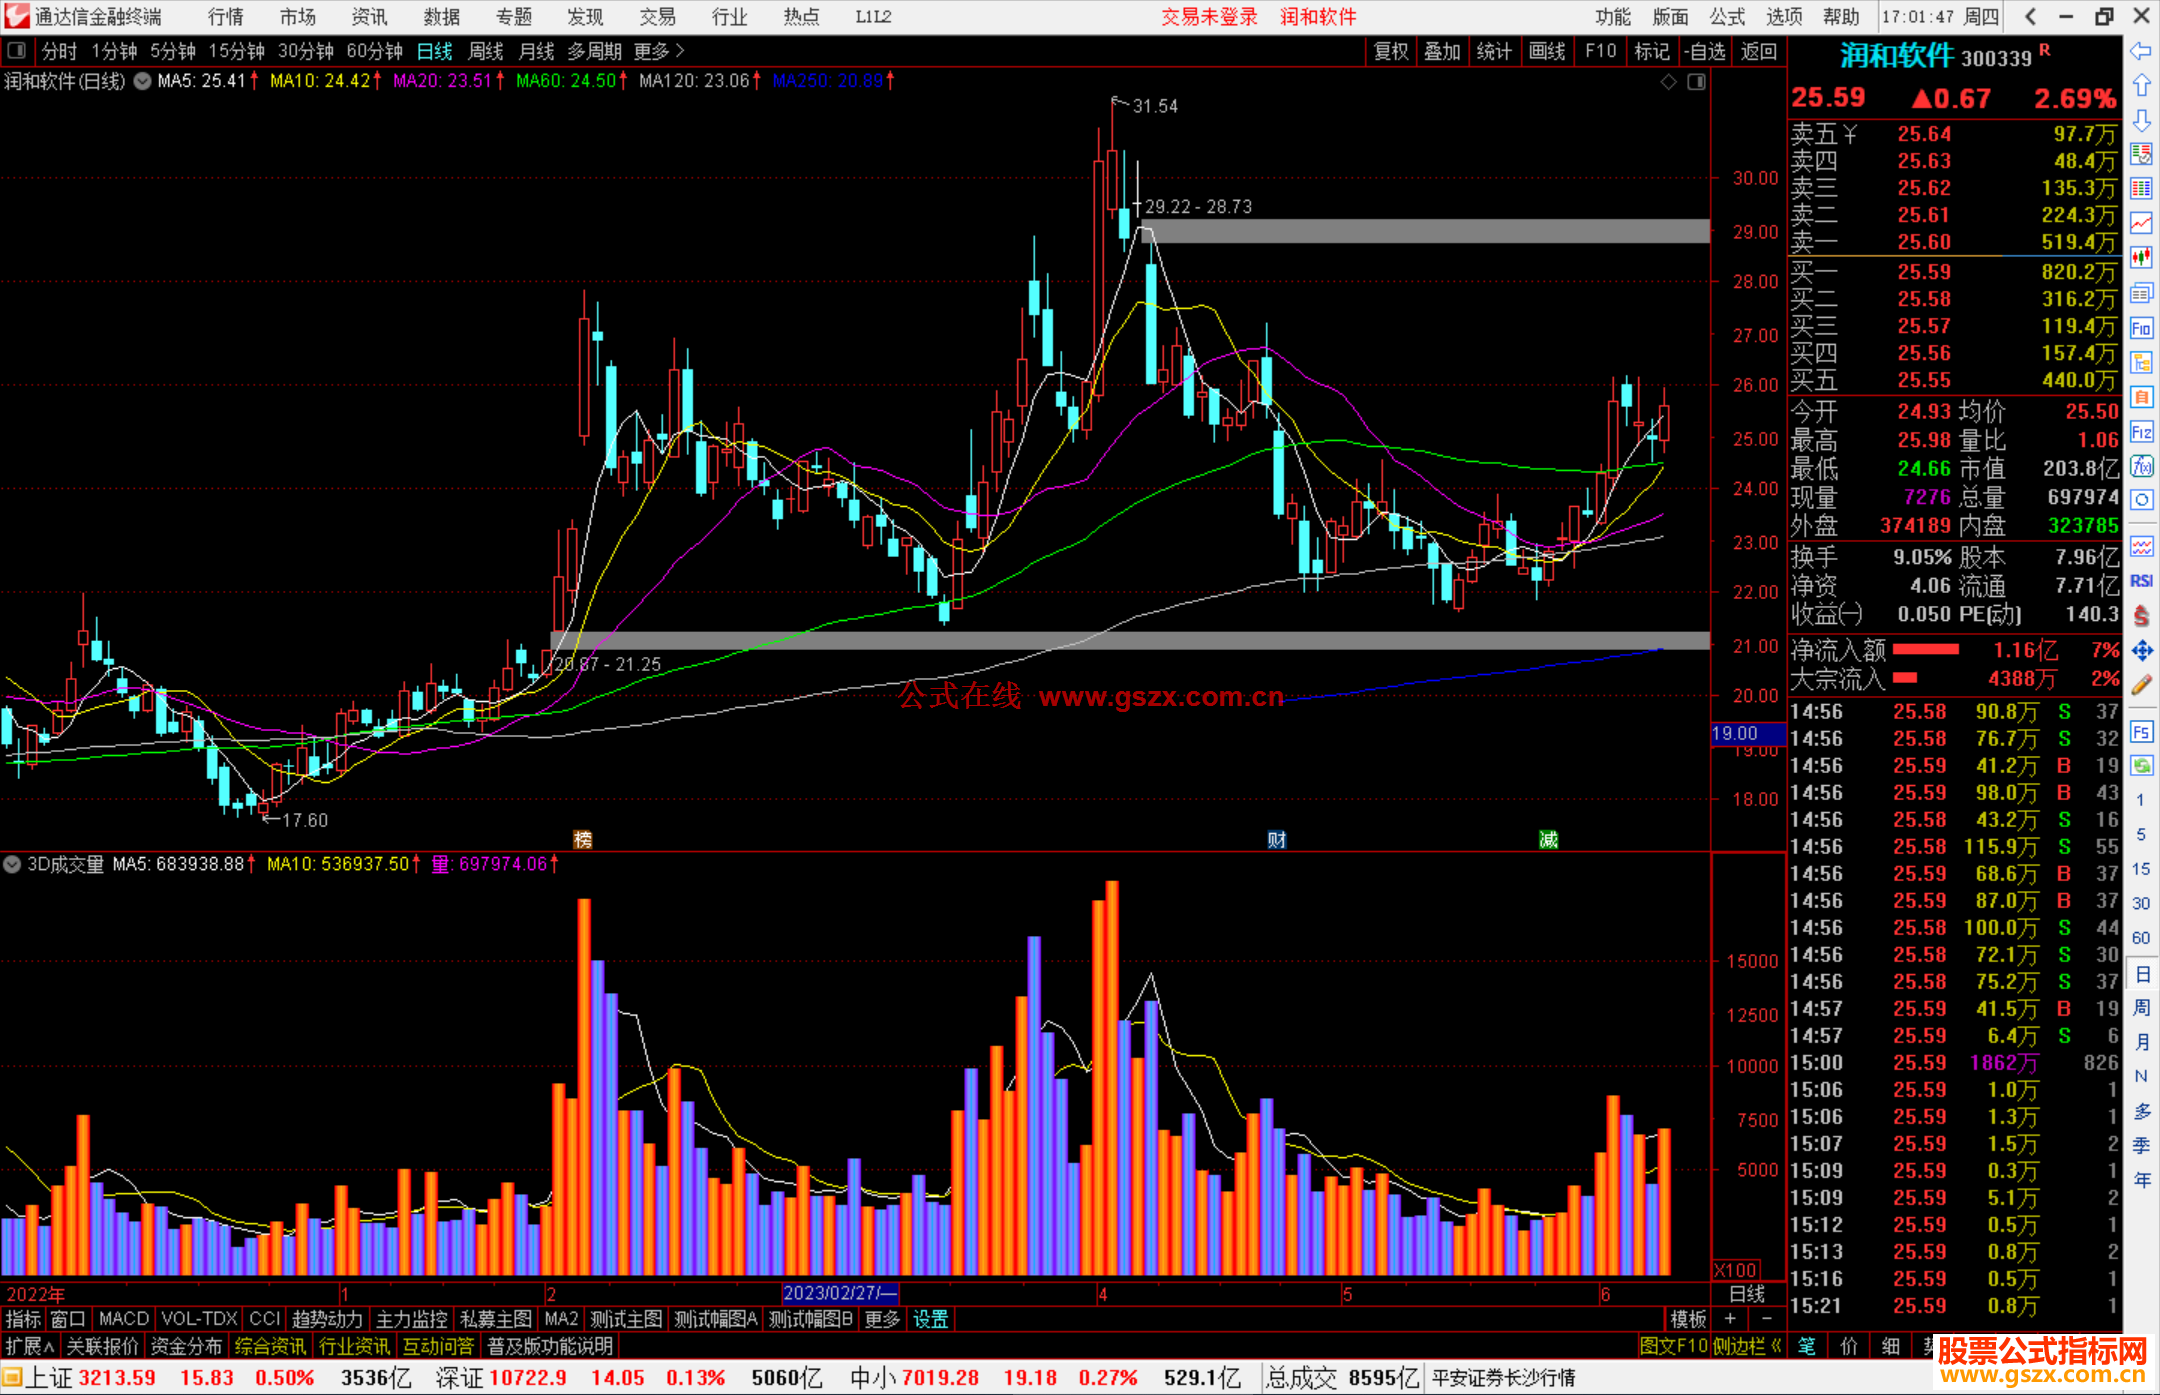Open the news documents sidebar icon
Image resolution: width=2160 pixels, height=1395 pixels.
pyautogui.click(x=2141, y=293)
